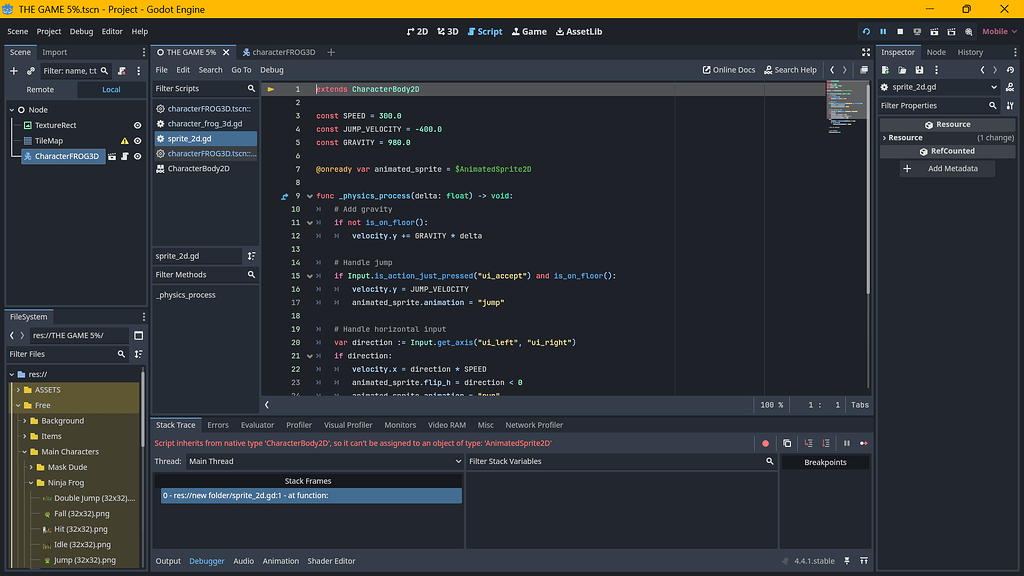Click the Run Specific Scene icon
Screen dimensions: 1024x576
(951, 31)
